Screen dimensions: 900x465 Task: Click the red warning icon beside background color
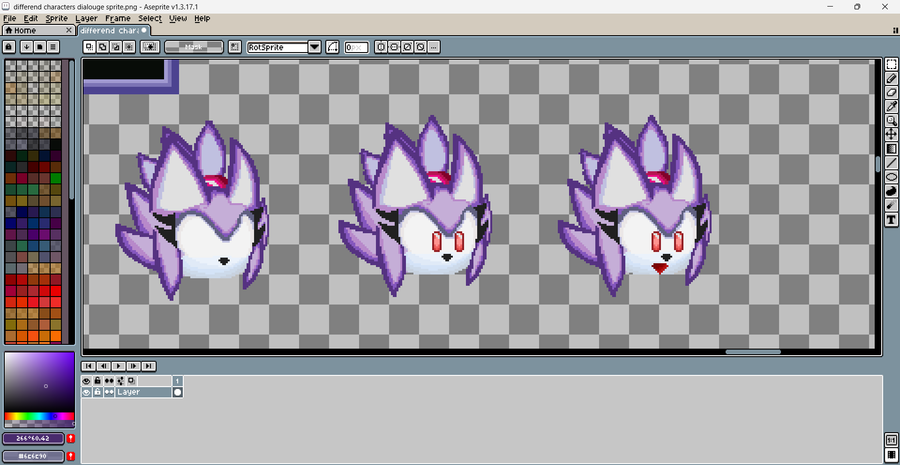(71, 456)
